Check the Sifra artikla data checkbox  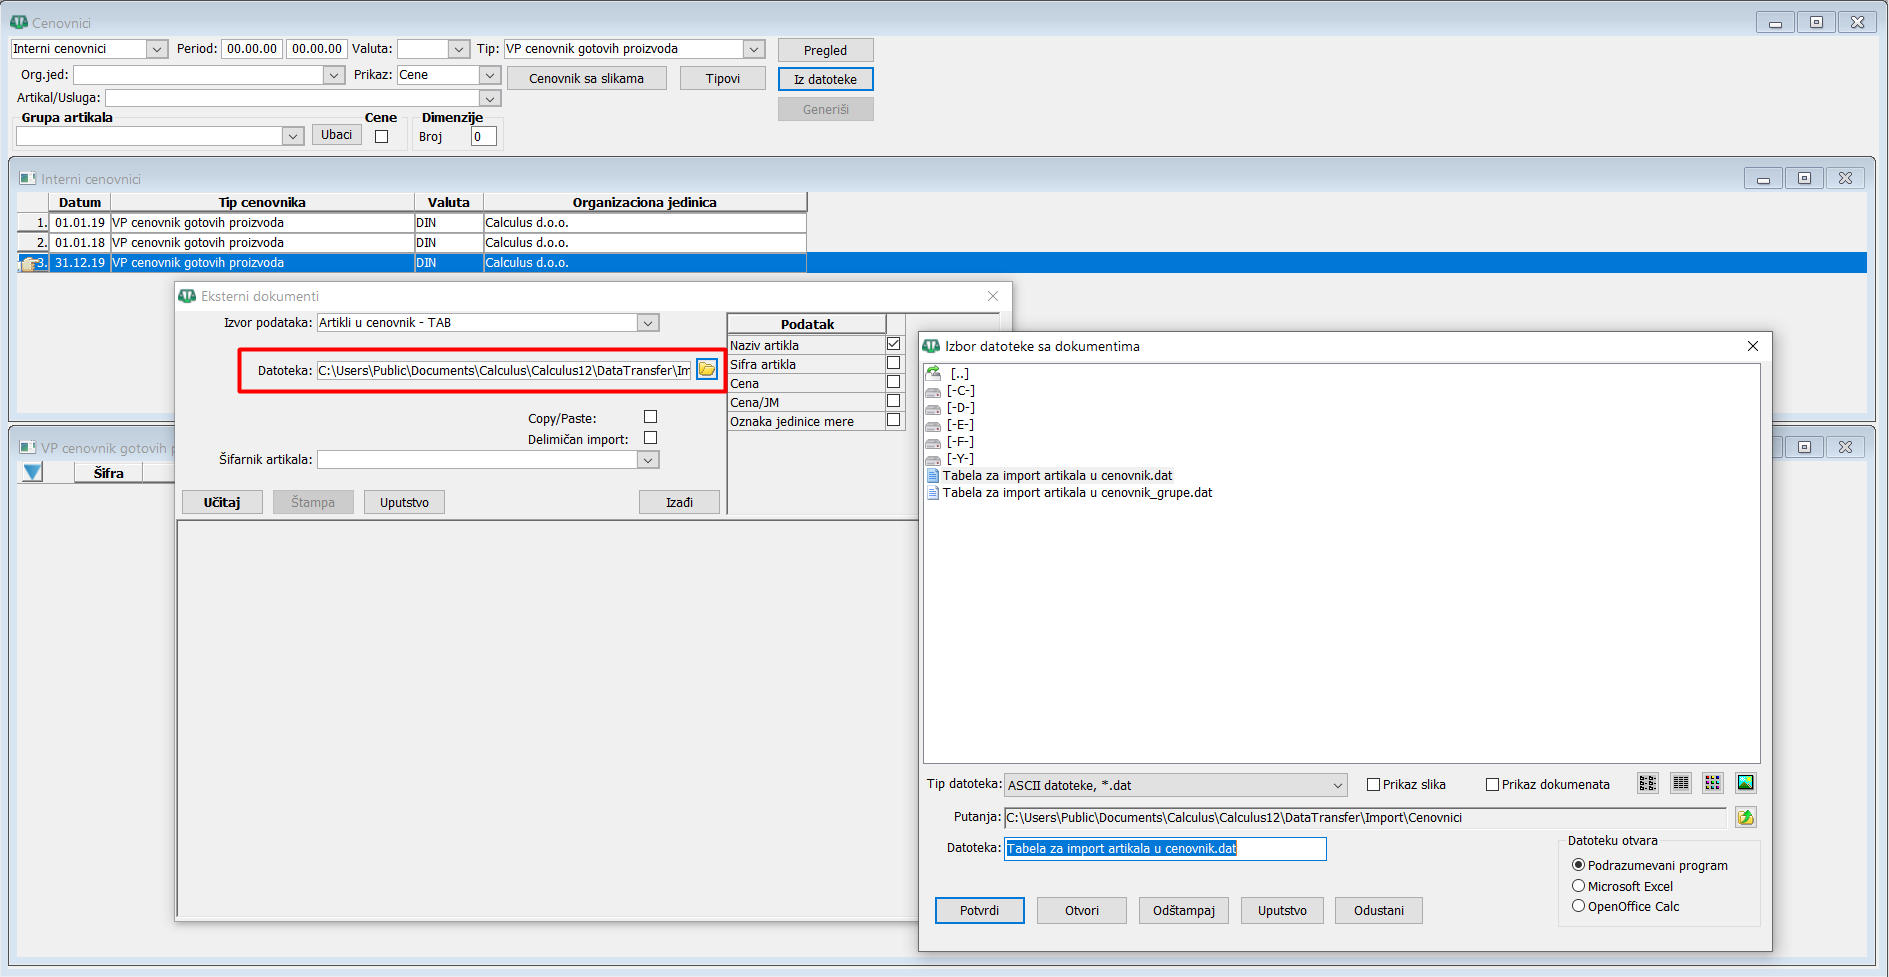point(894,363)
